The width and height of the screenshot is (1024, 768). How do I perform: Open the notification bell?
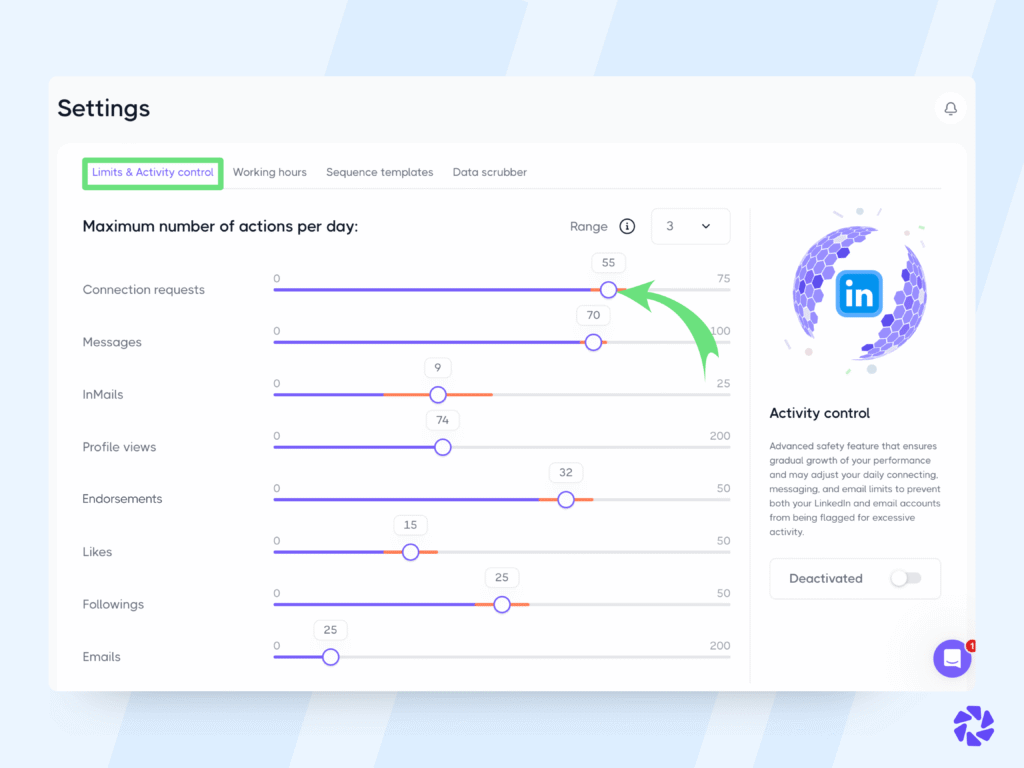click(950, 108)
